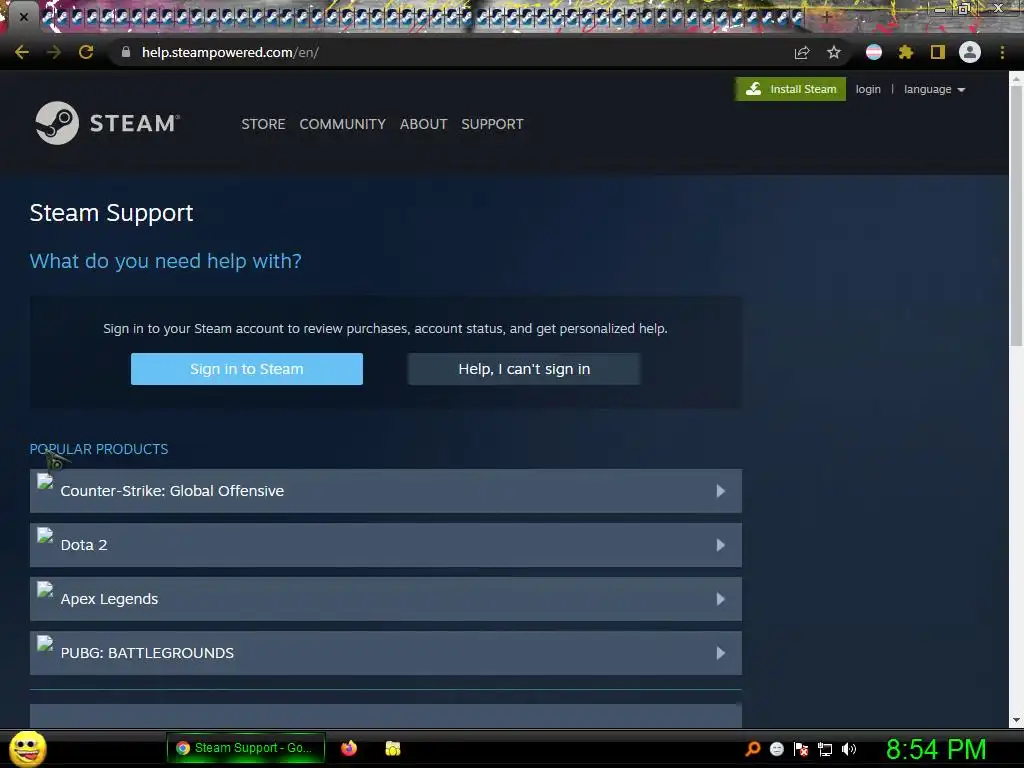The image size is (1024, 768).
Task: Open the file manager taskbar icon
Action: tap(393, 748)
